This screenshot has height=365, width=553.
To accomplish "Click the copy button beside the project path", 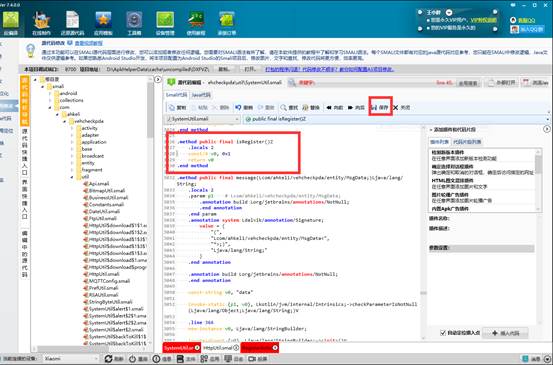I will pos(224,69).
